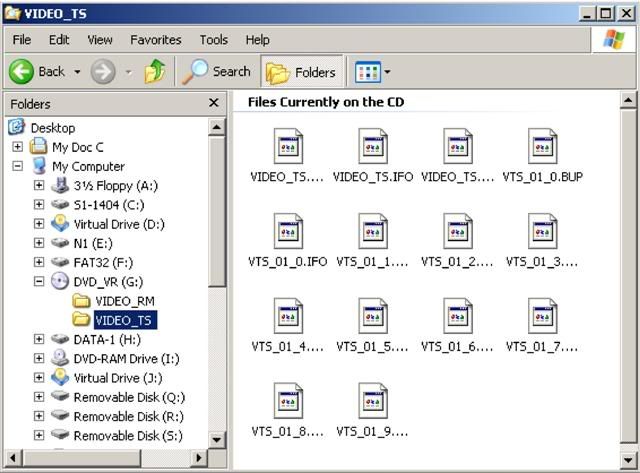Open the Back history dropdown arrow

point(77,72)
